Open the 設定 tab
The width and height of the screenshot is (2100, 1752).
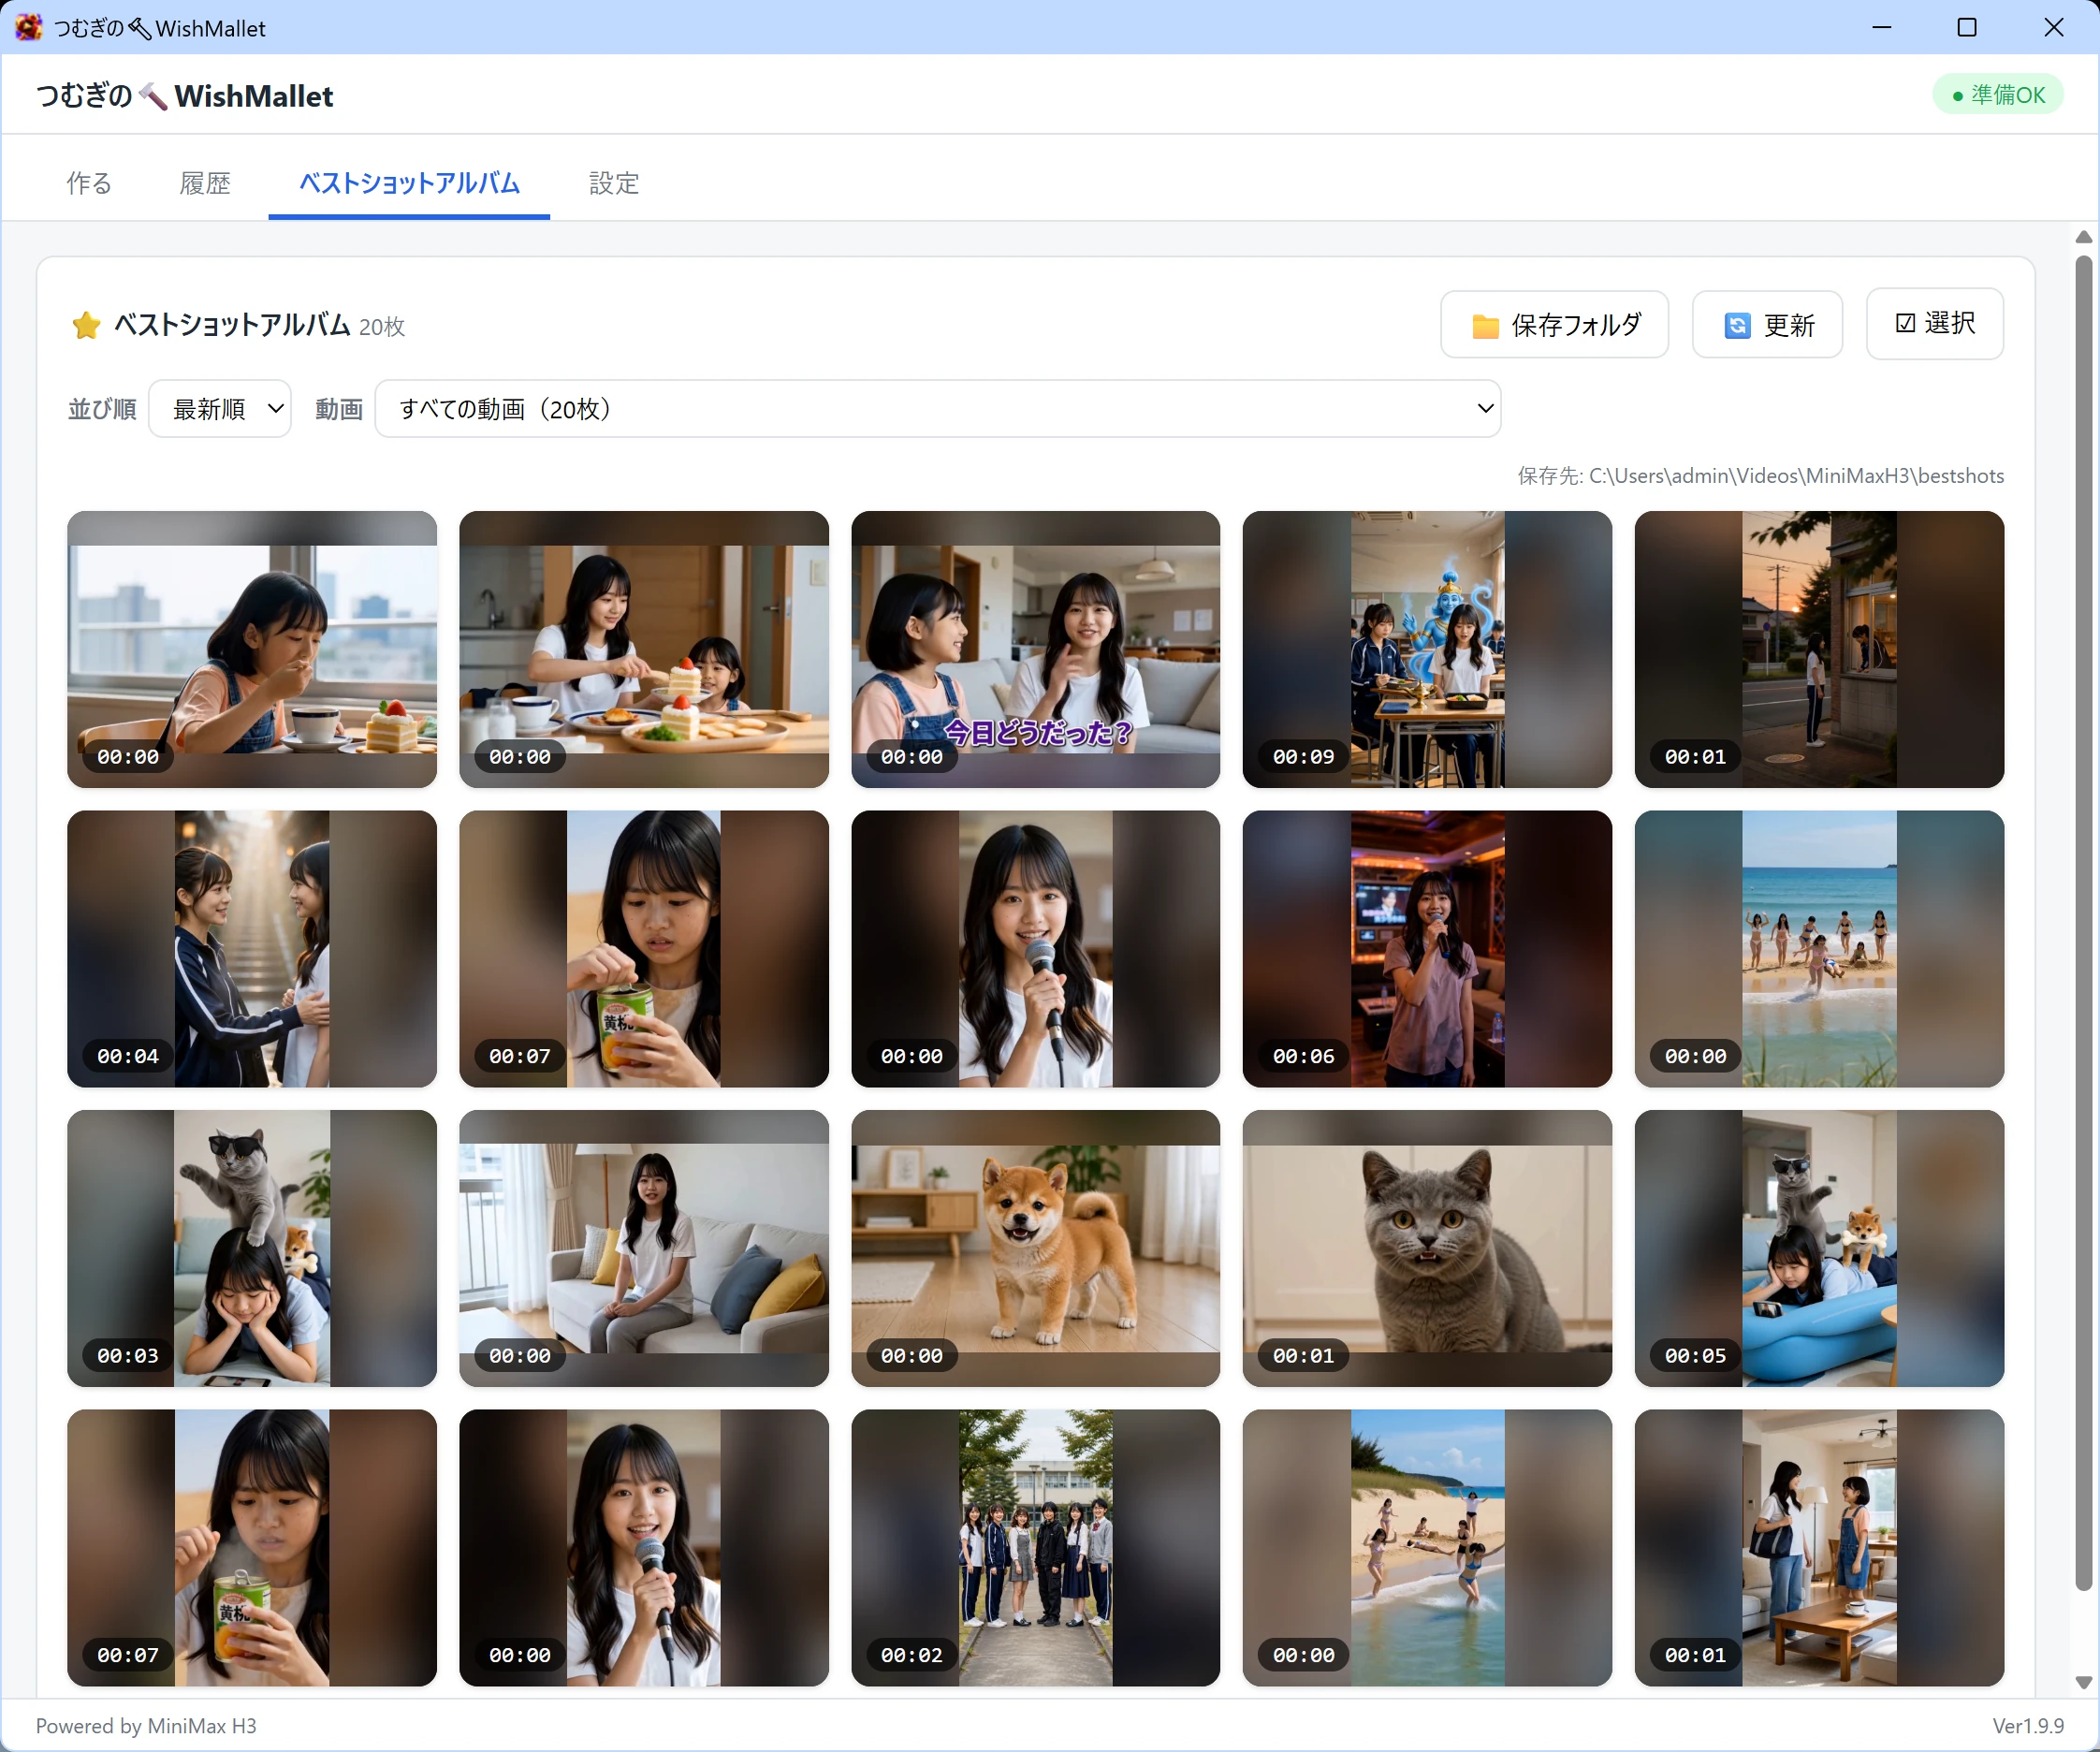[613, 183]
